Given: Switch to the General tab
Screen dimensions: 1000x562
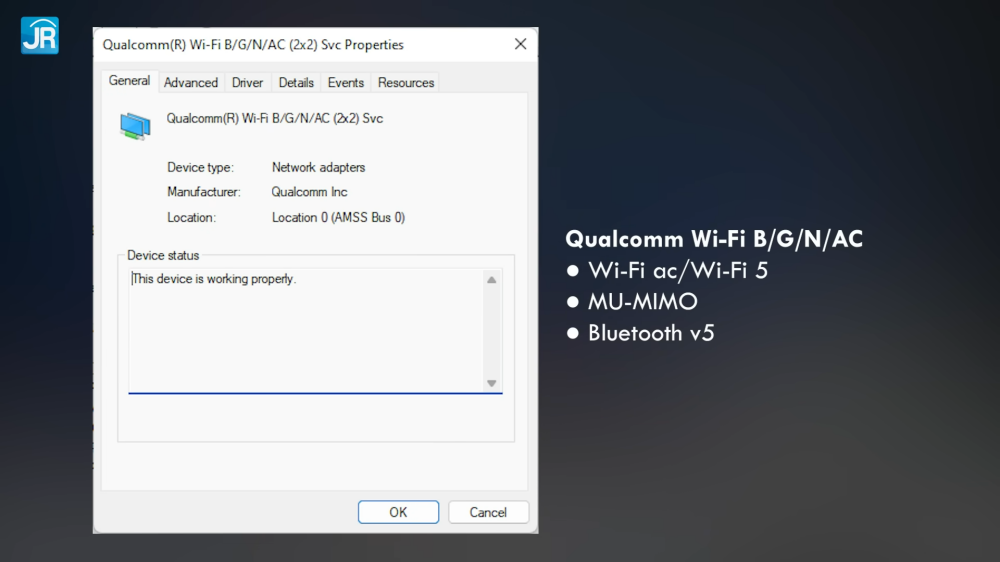Looking at the screenshot, I should coord(129,81).
